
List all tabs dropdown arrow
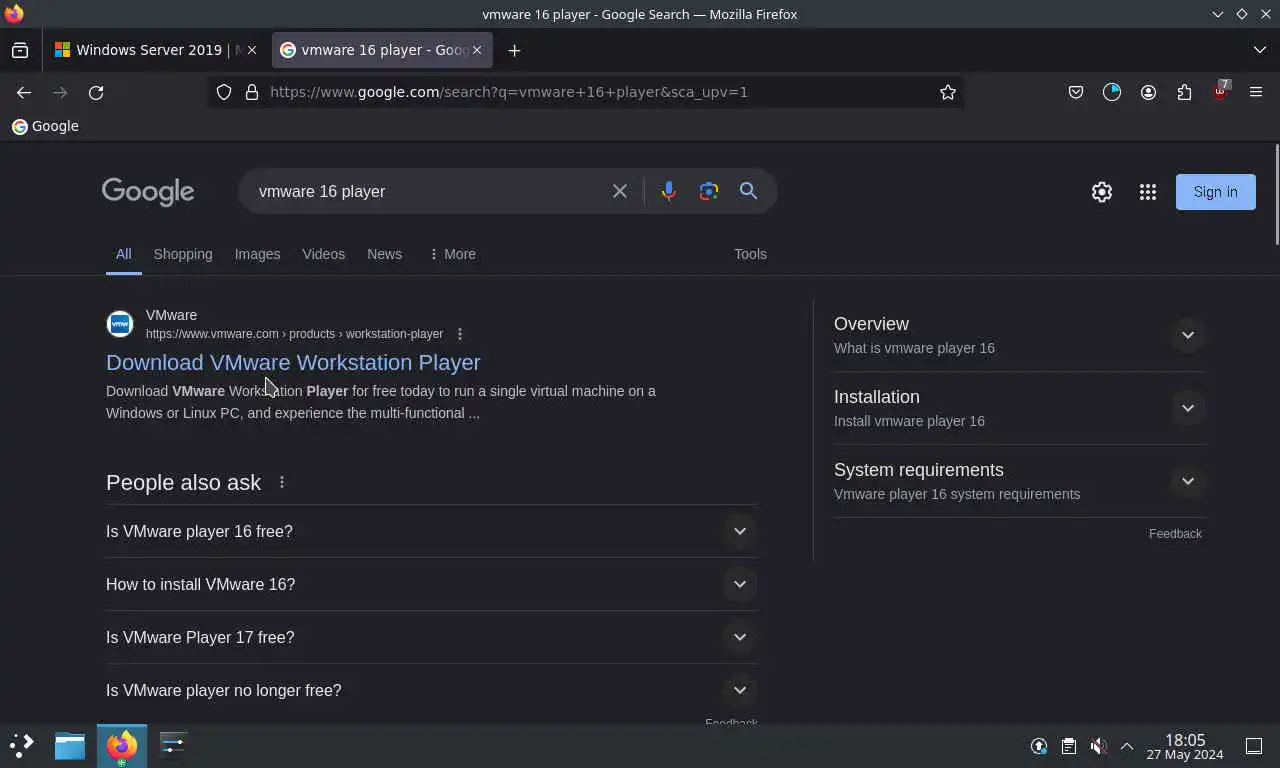coord(1260,50)
